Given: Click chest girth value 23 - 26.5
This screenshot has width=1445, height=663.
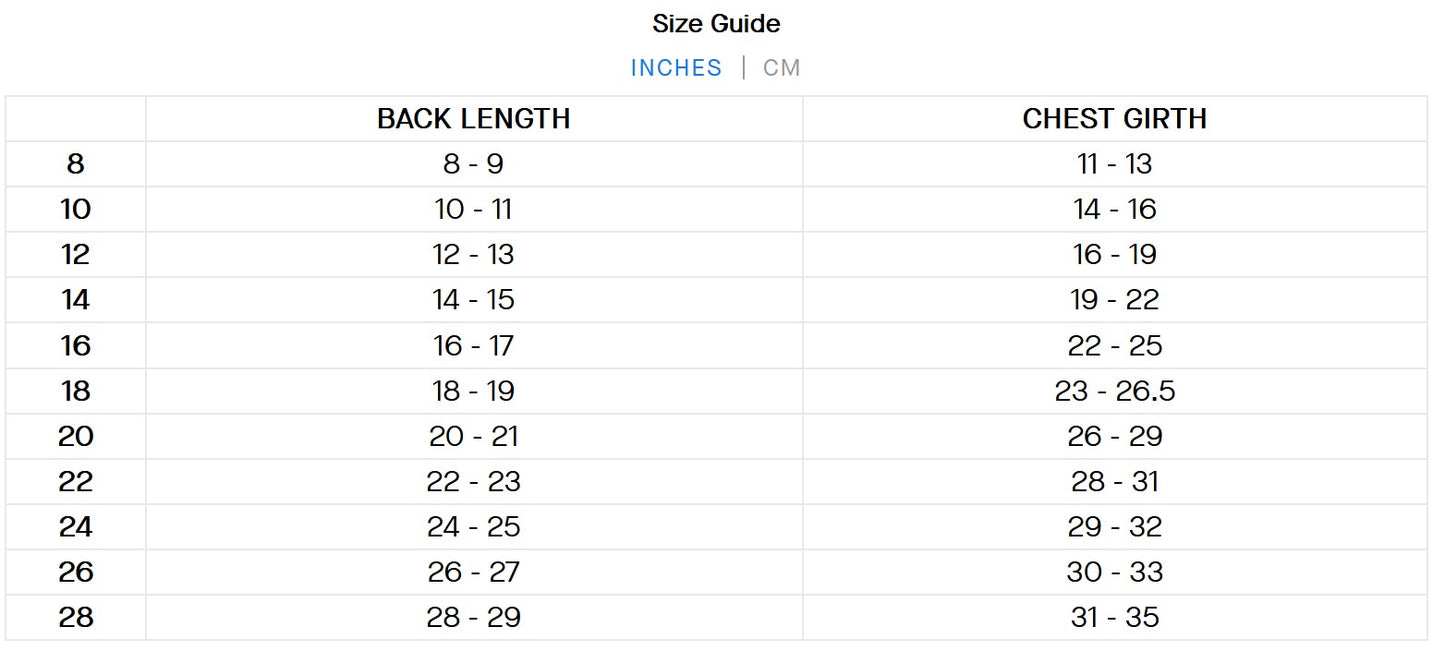Looking at the screenshot, I should point(1114,391).
